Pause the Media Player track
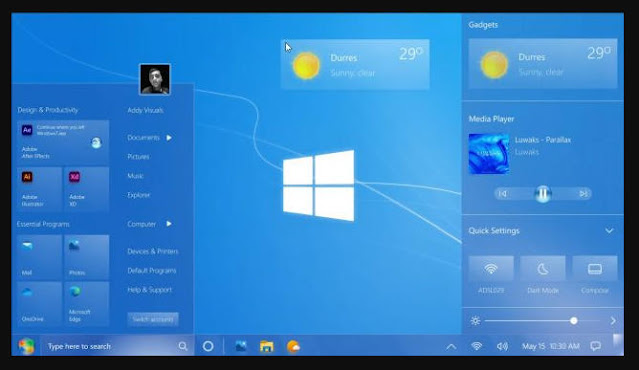 click(x=543, y=194)
